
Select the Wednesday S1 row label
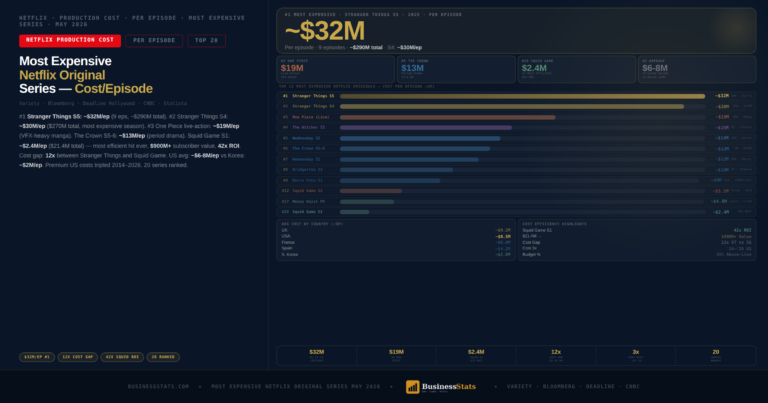click(306, 159)
